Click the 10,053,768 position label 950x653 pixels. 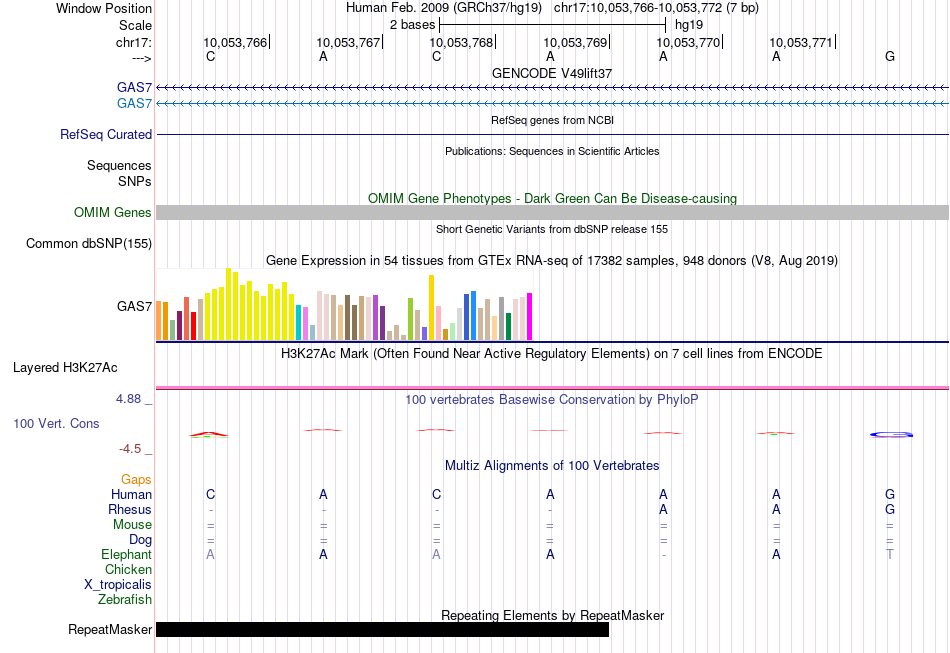pos(462,42)
